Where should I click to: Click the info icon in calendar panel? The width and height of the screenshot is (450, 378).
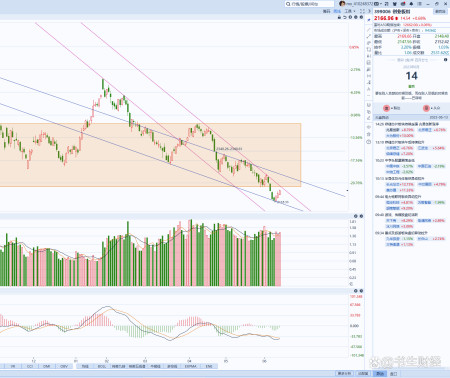click(x=445, y=60)
